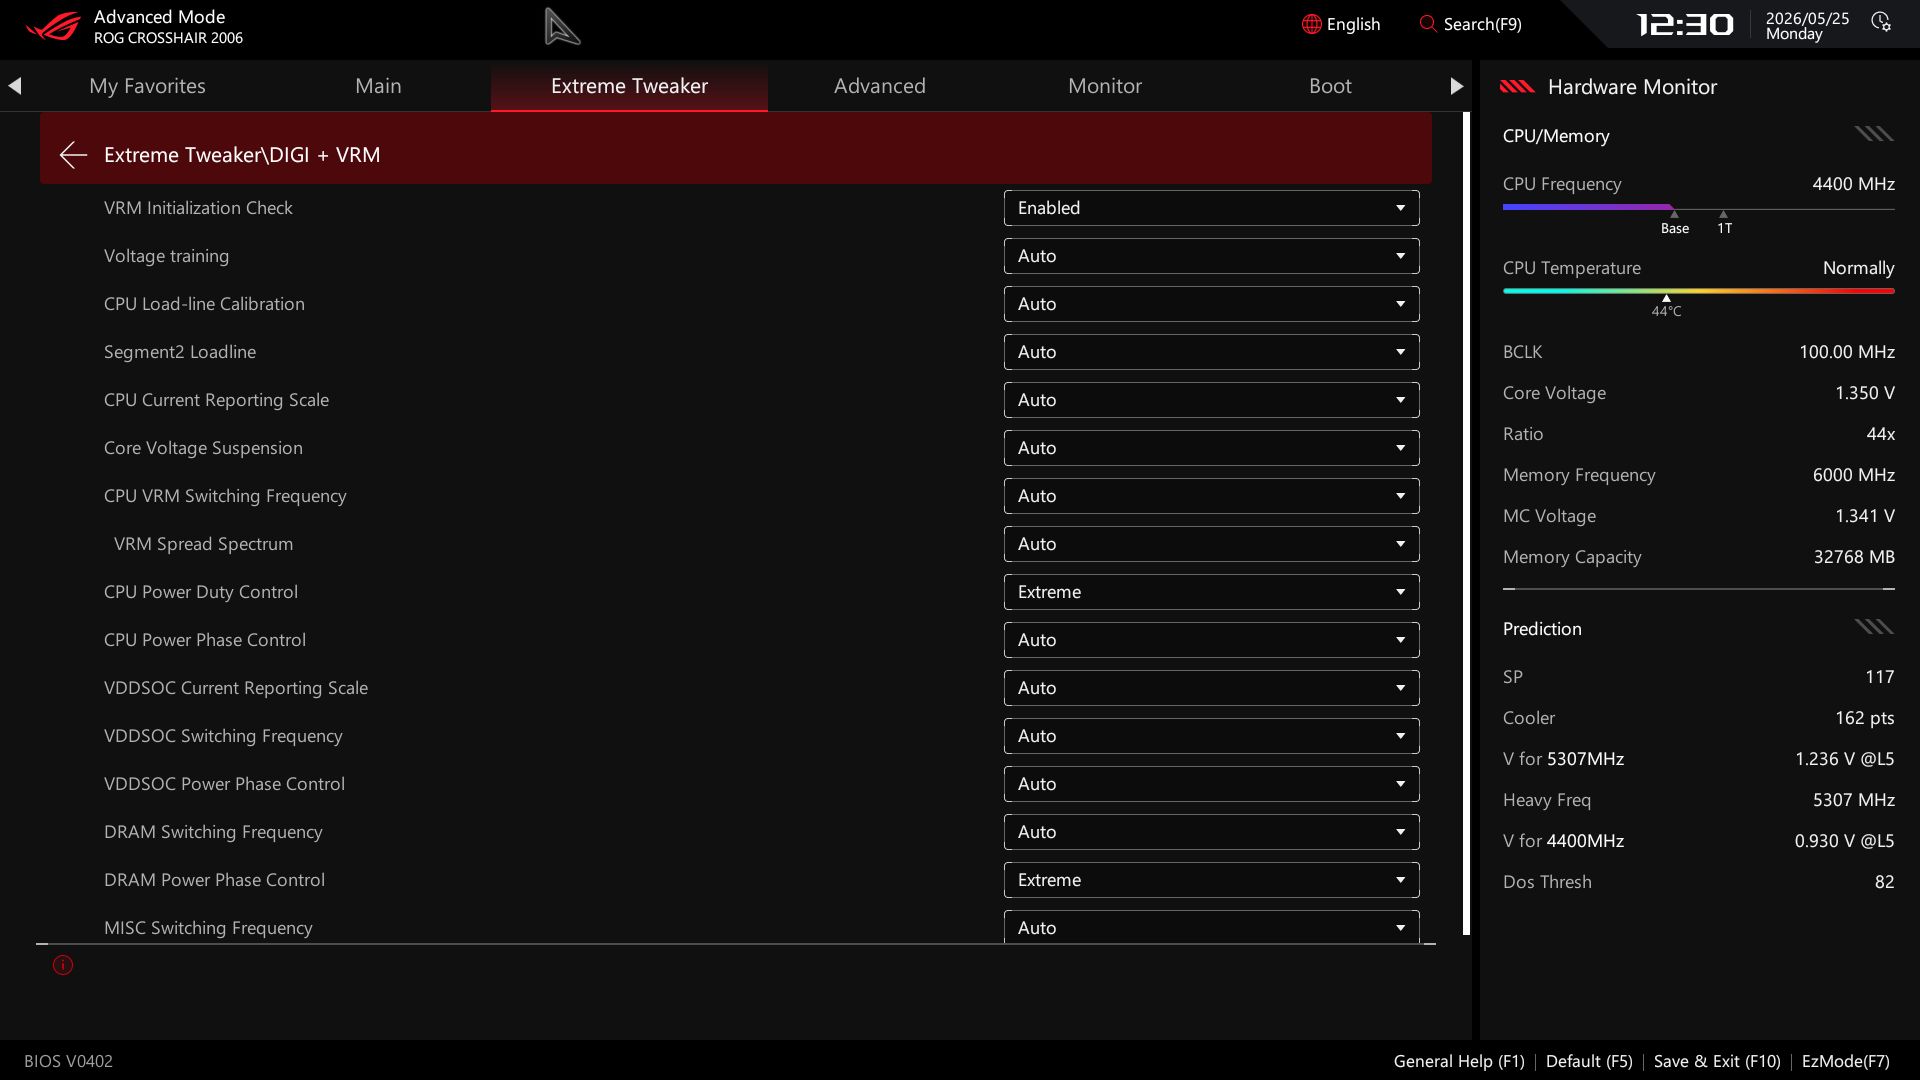The width and height of the screenshot is (1920, 1080).
Task: Open the Monitor tab
Action: coord(1105,86)
